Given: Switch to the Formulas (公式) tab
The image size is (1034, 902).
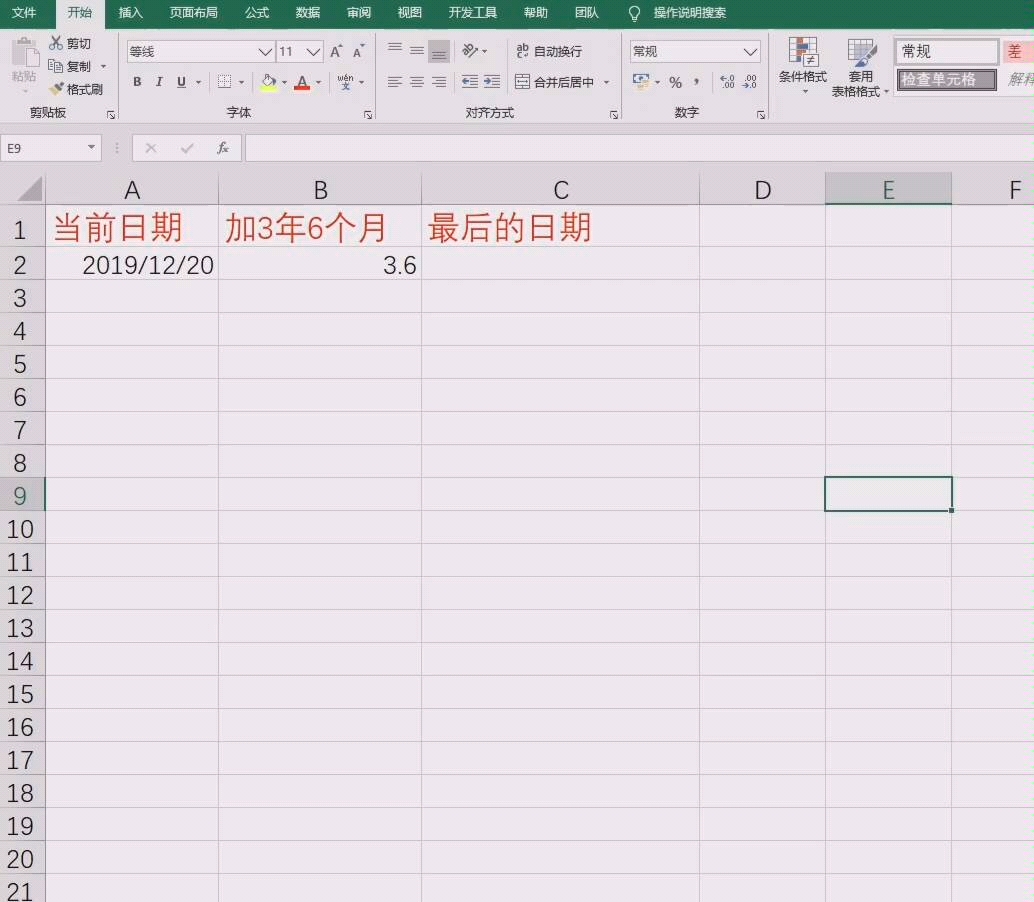Looking at the screenshot, I should click(257, 13).
